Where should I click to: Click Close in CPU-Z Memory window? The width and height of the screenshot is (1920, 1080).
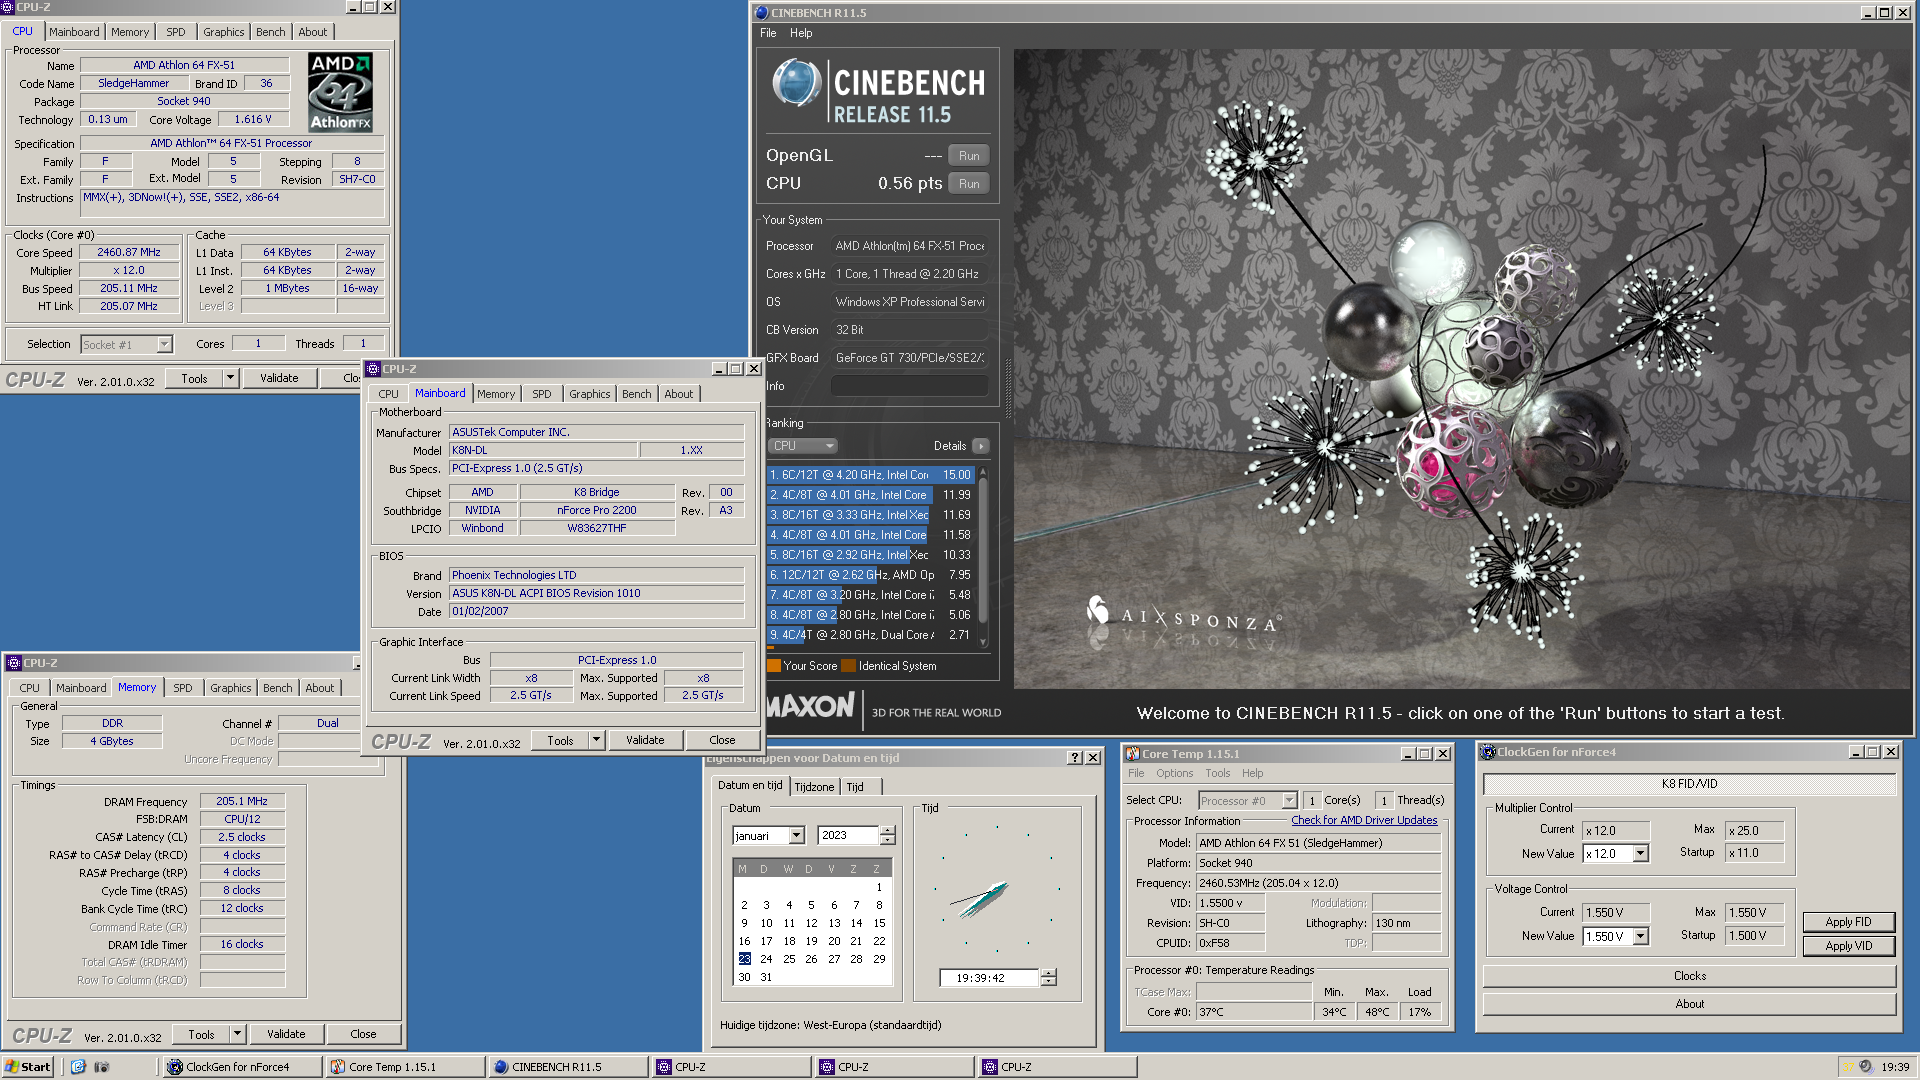point(363,1034)
